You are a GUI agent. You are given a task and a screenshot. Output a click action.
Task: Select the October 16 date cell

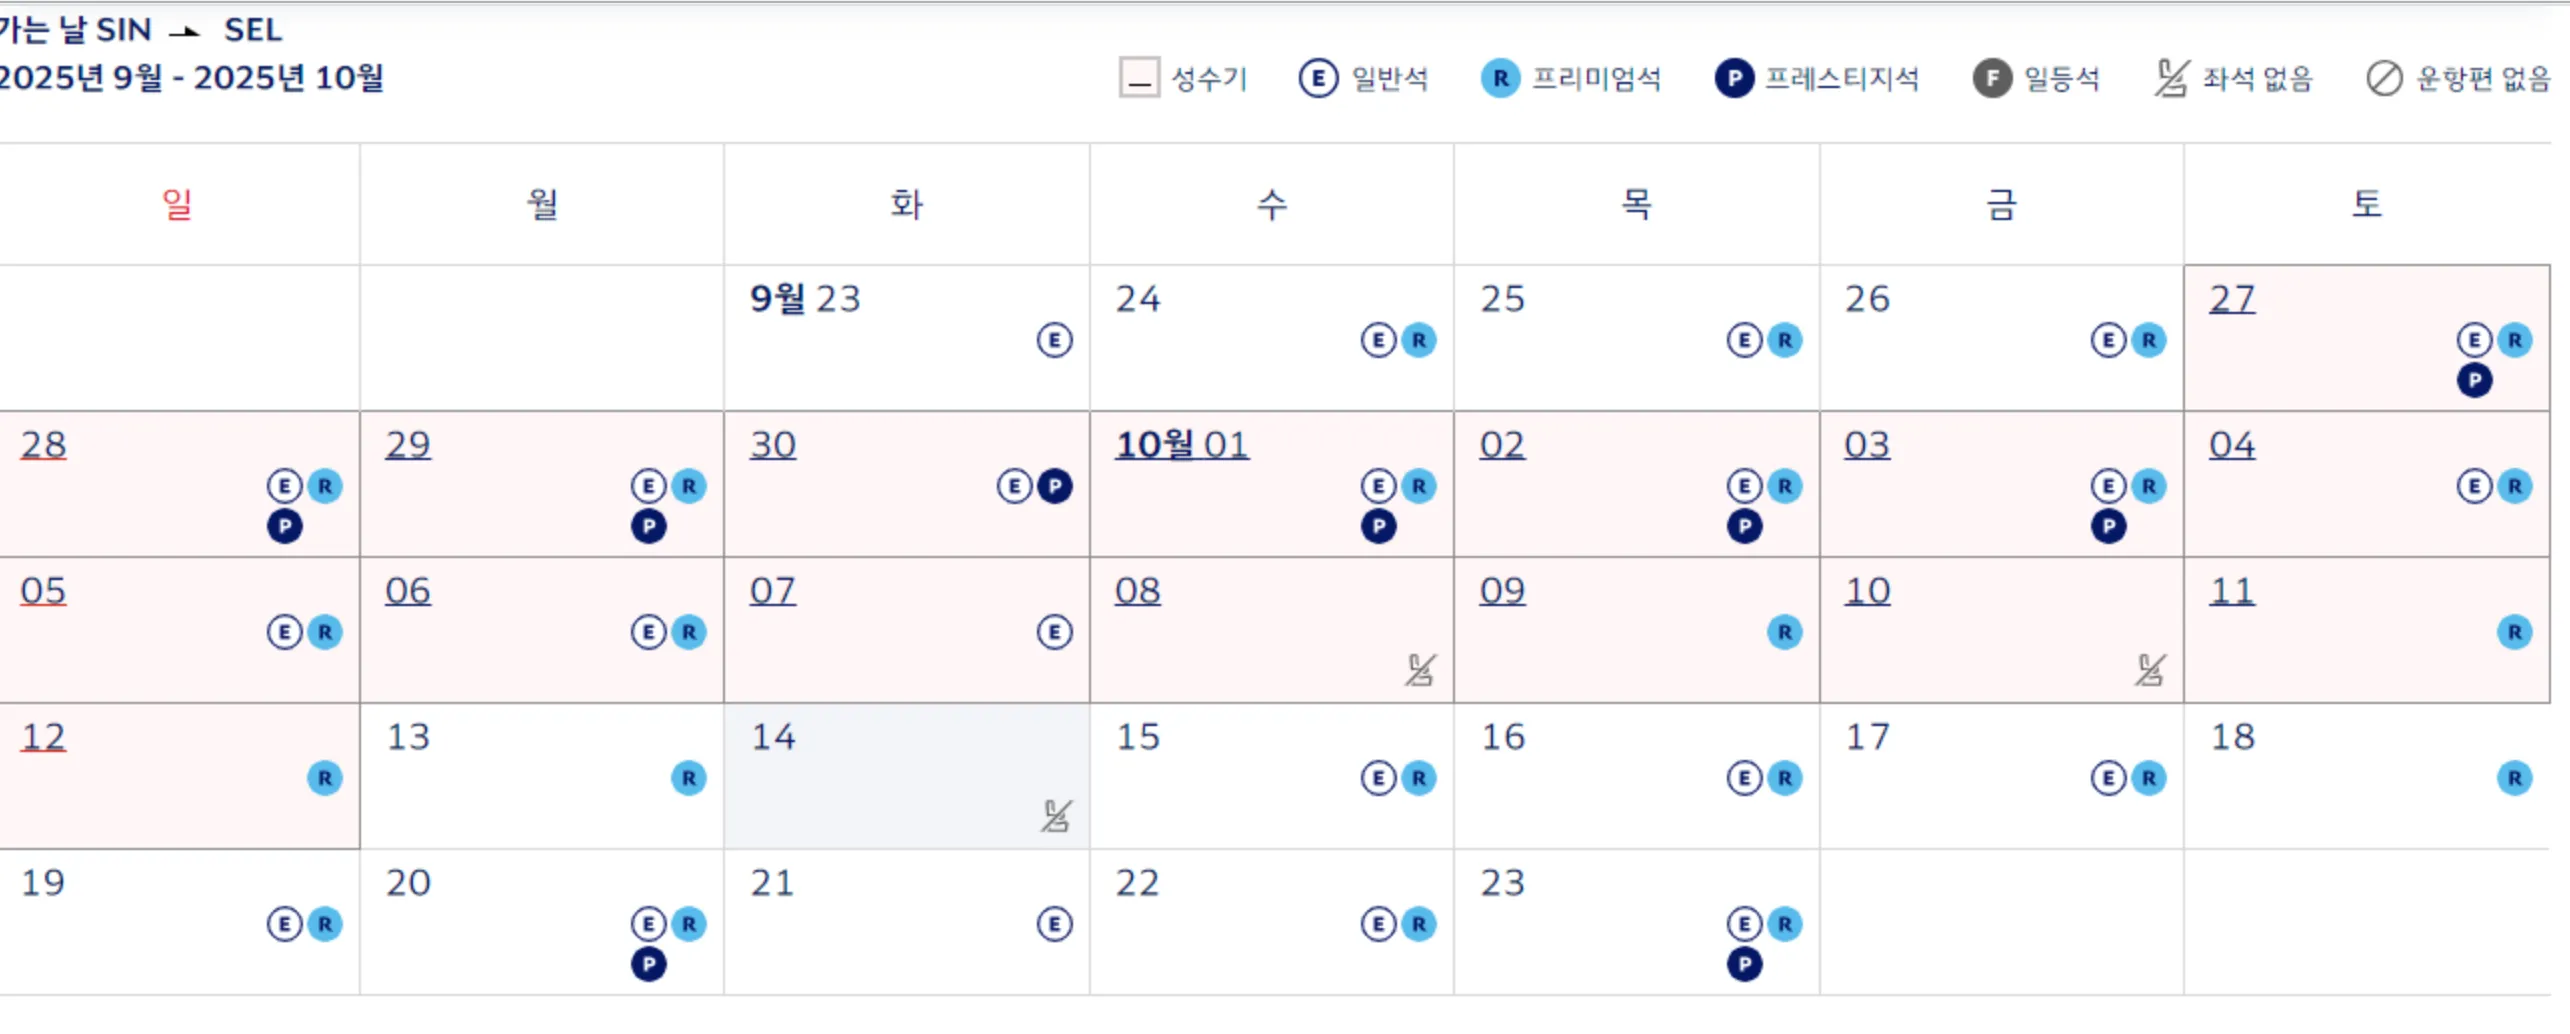pyautogui.click(x=1636, y=777)
